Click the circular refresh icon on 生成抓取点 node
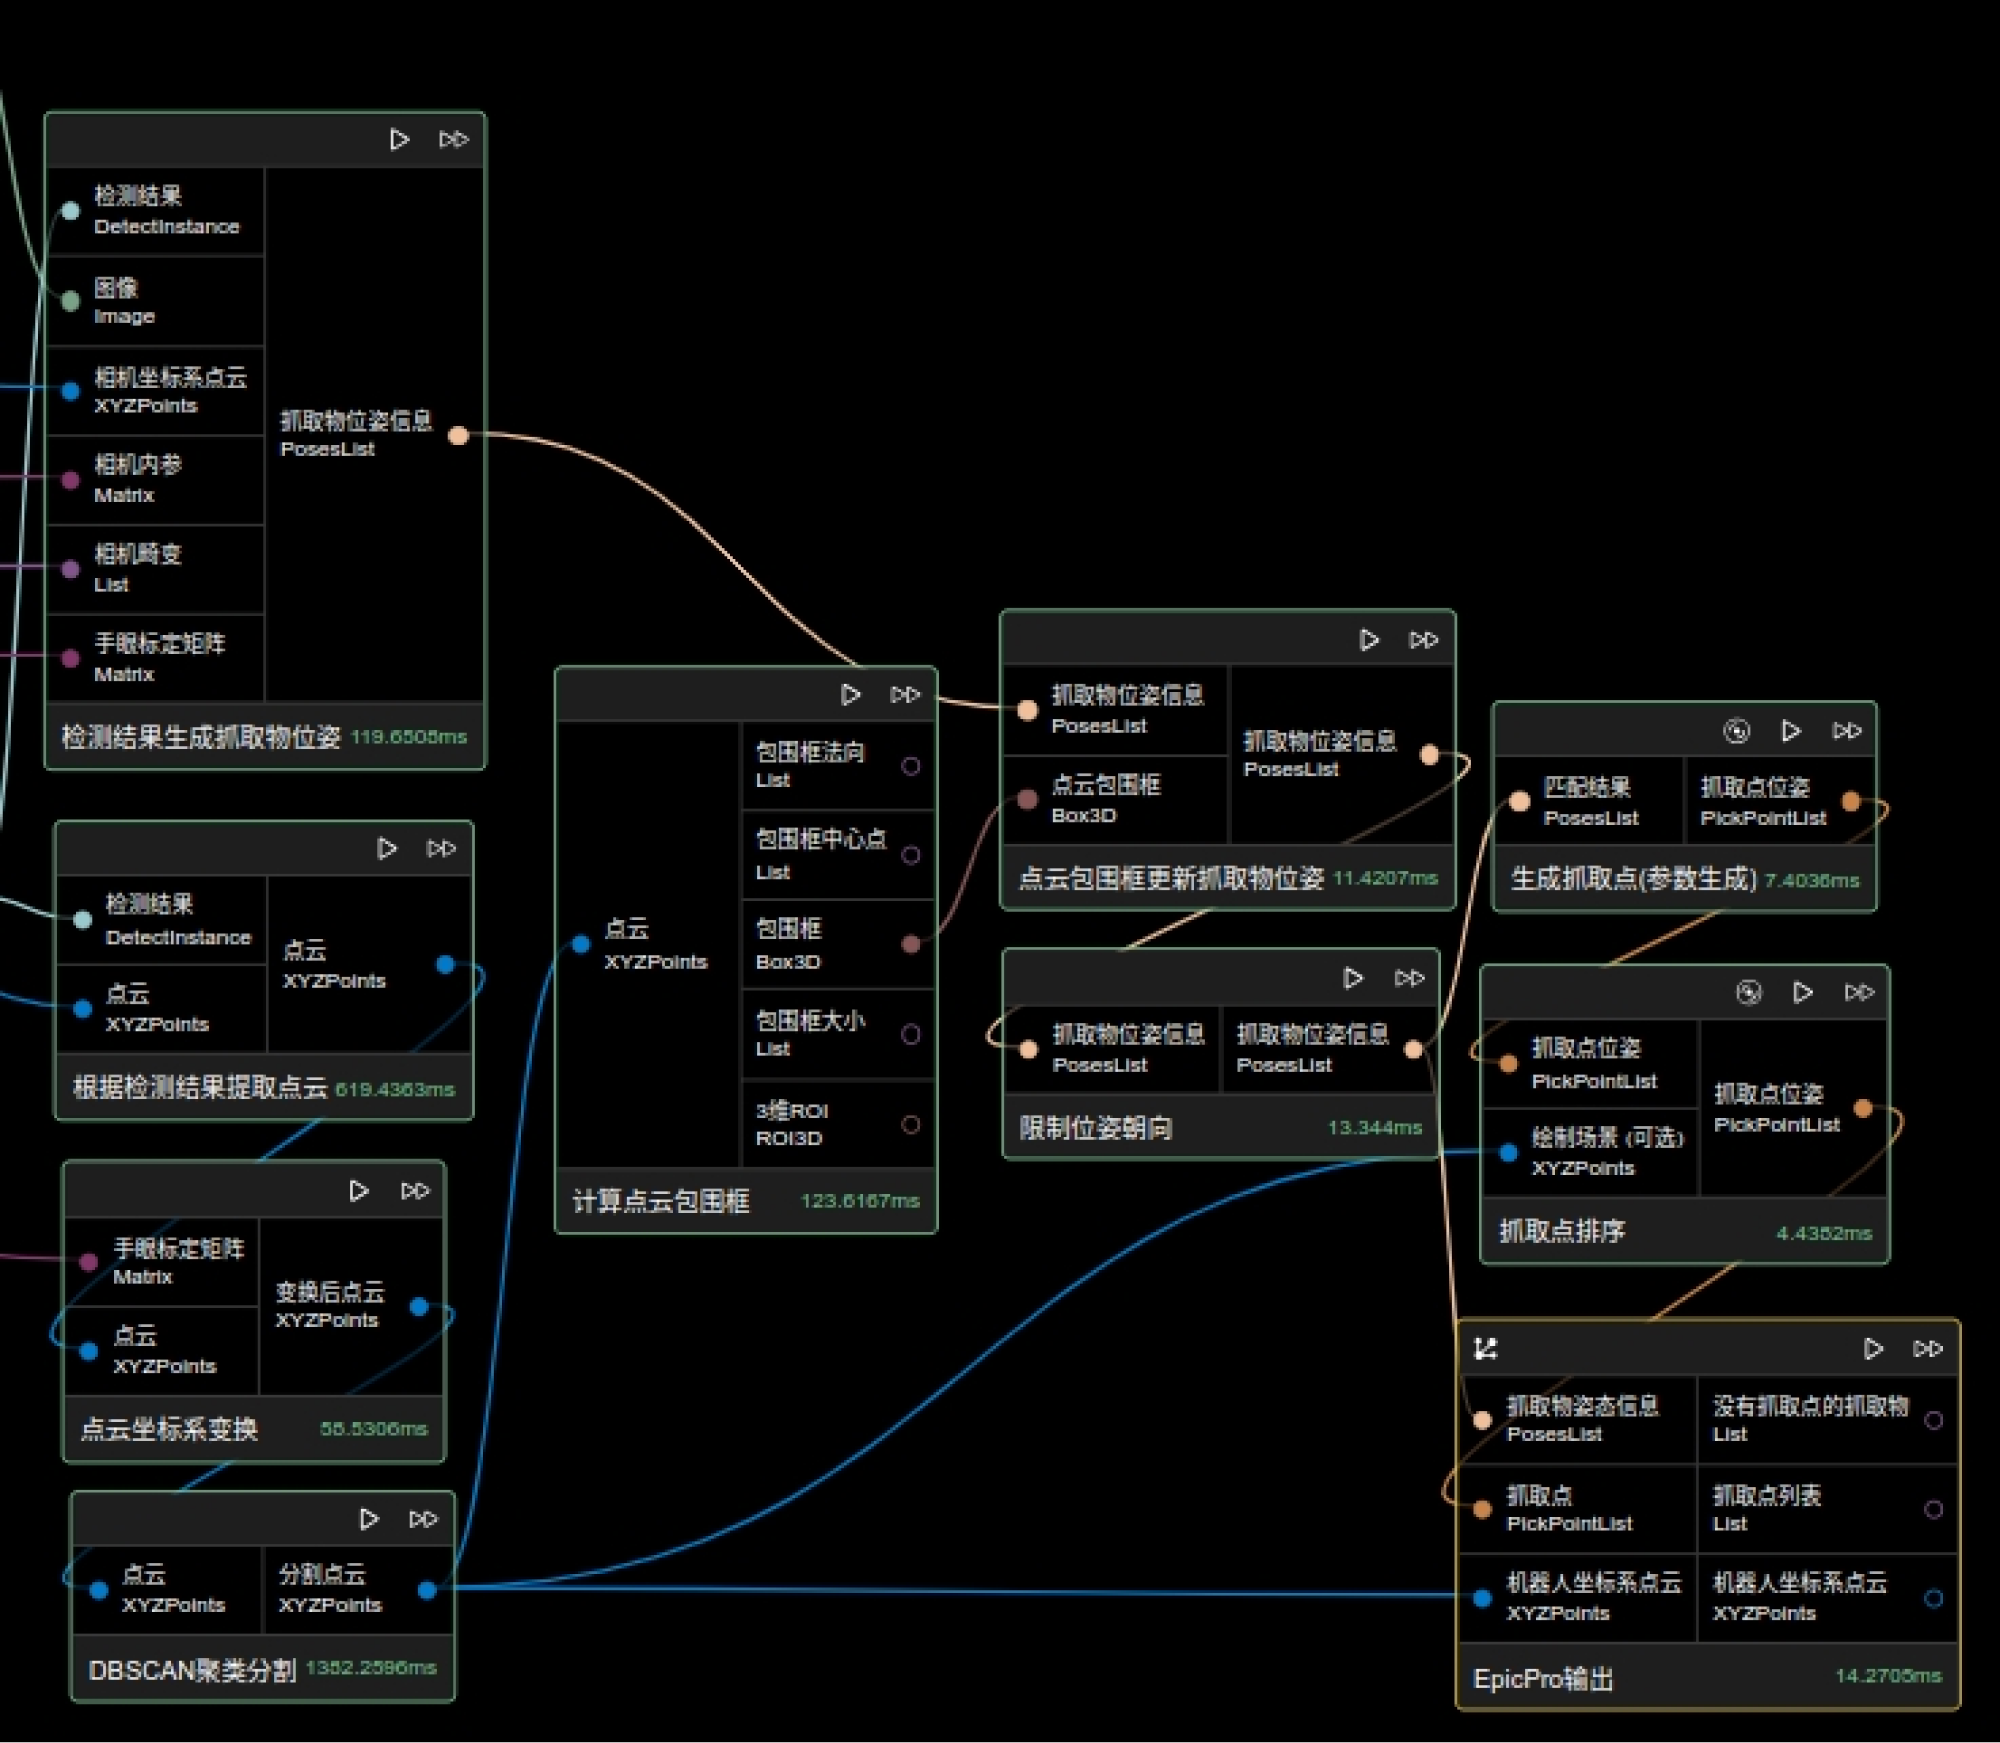 pyautogui.click(x=1737, y=731)
